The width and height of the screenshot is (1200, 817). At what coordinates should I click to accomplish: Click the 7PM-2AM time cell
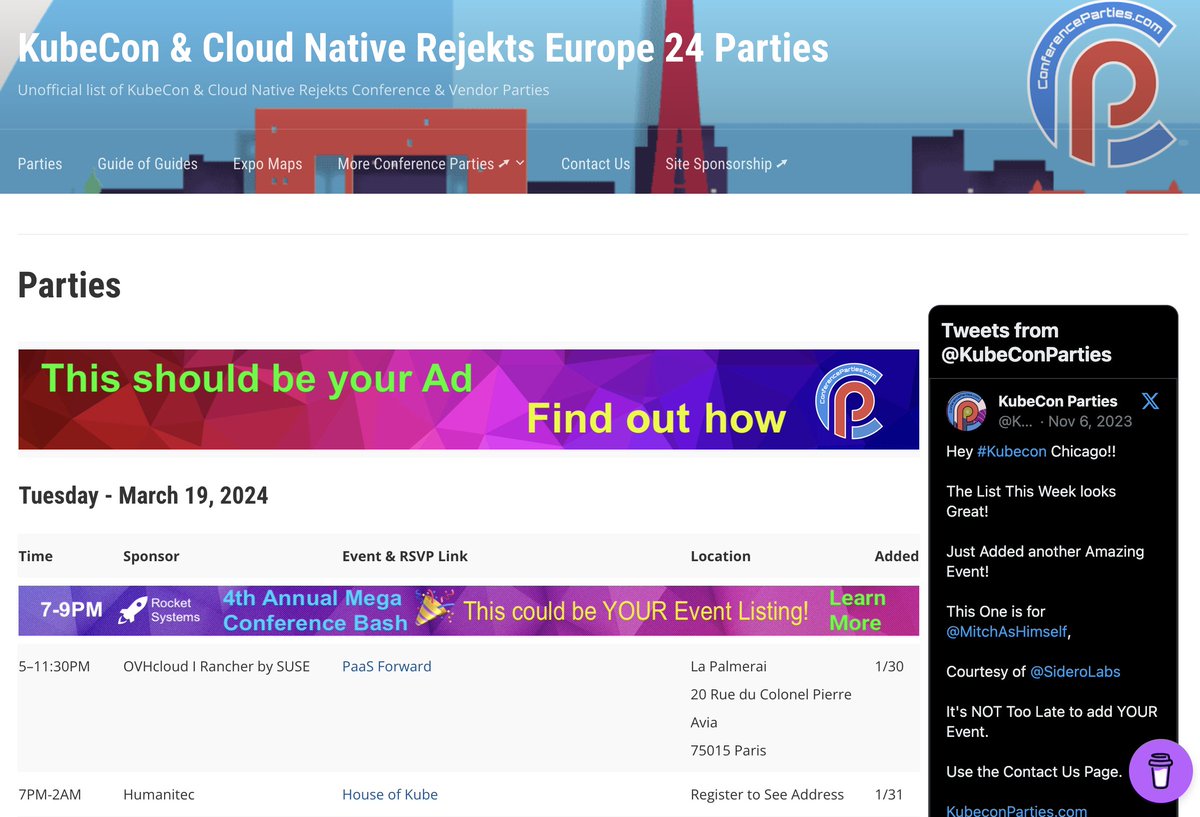50,794
